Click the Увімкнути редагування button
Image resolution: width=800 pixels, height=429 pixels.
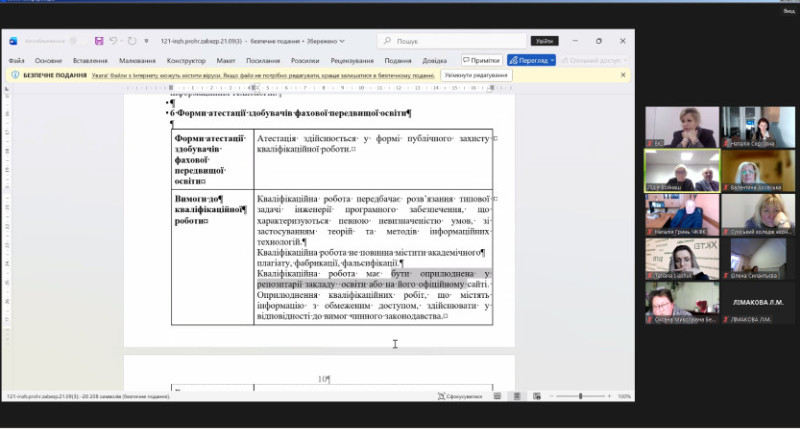point(476,75)
